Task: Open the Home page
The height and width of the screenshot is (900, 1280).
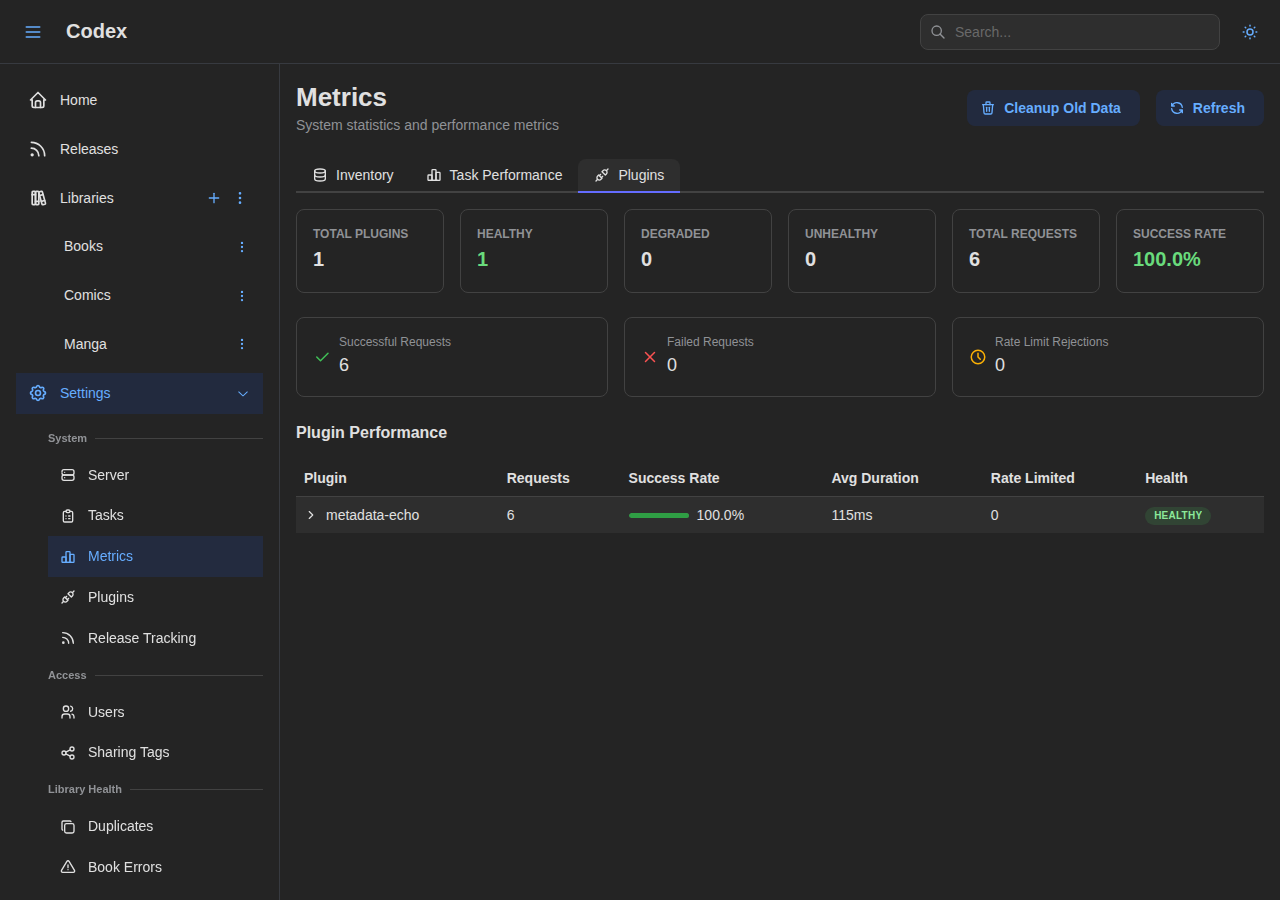Action: 139,100
